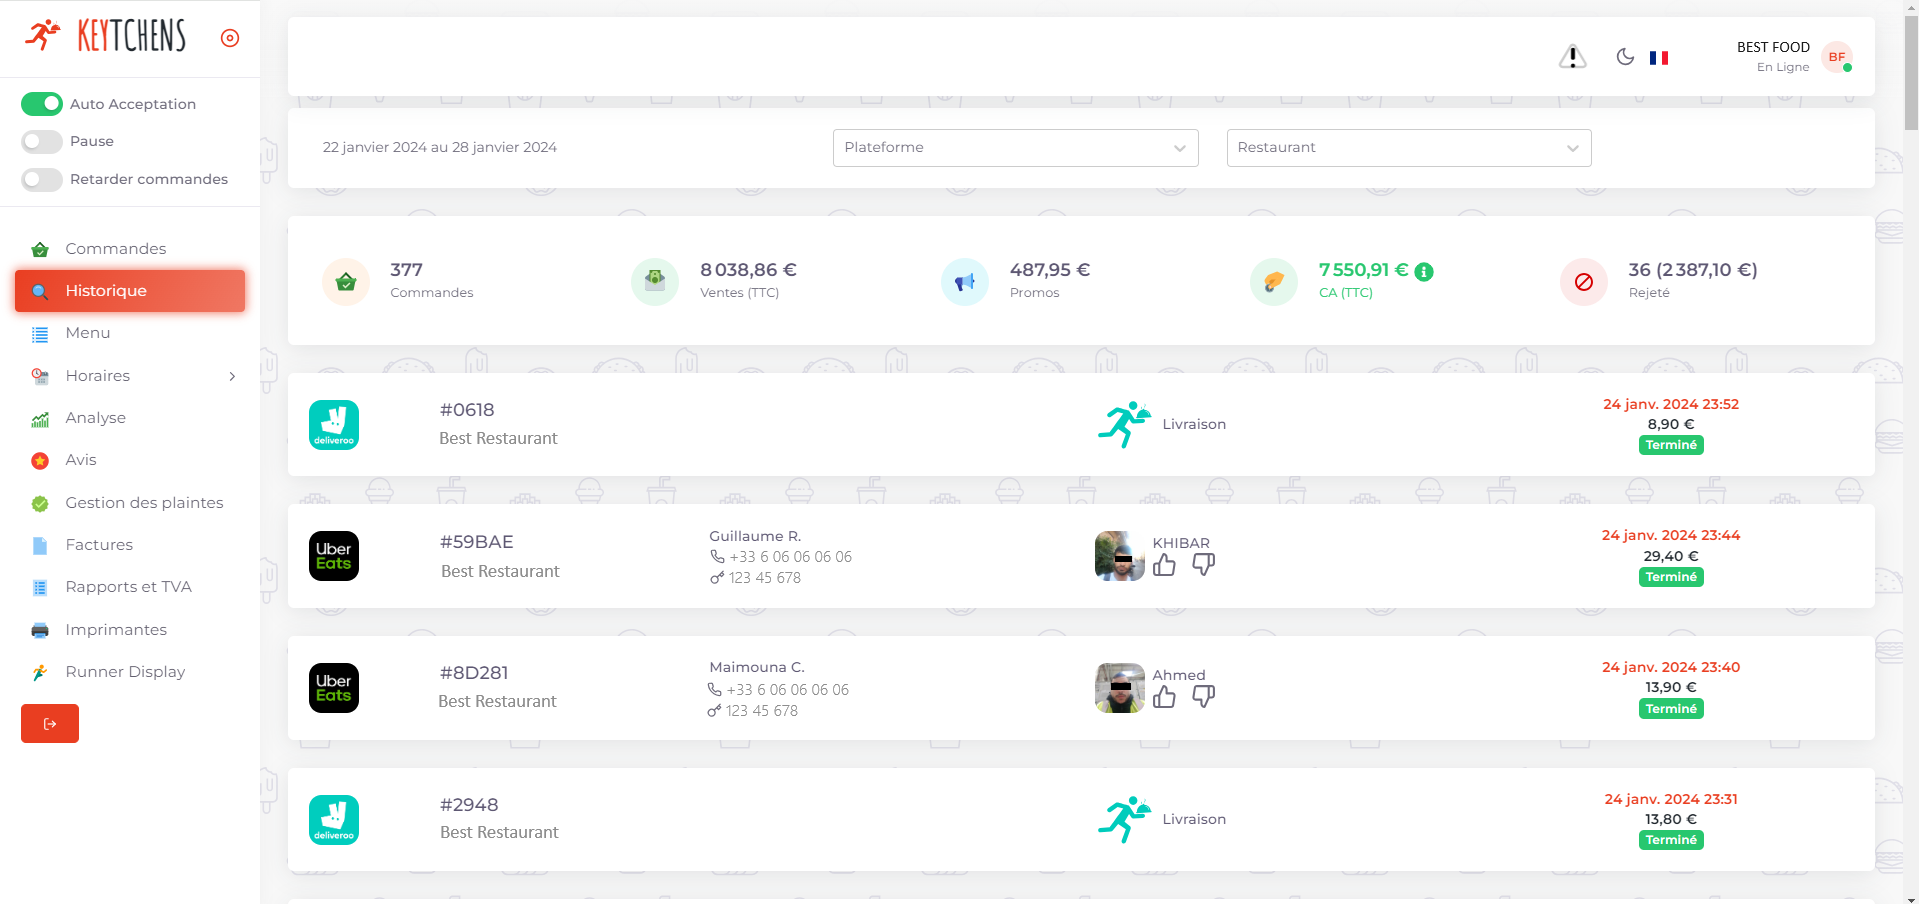Open the Restaurant filter dropdown
This screenshot has height=904, width=1919.
1408,148
